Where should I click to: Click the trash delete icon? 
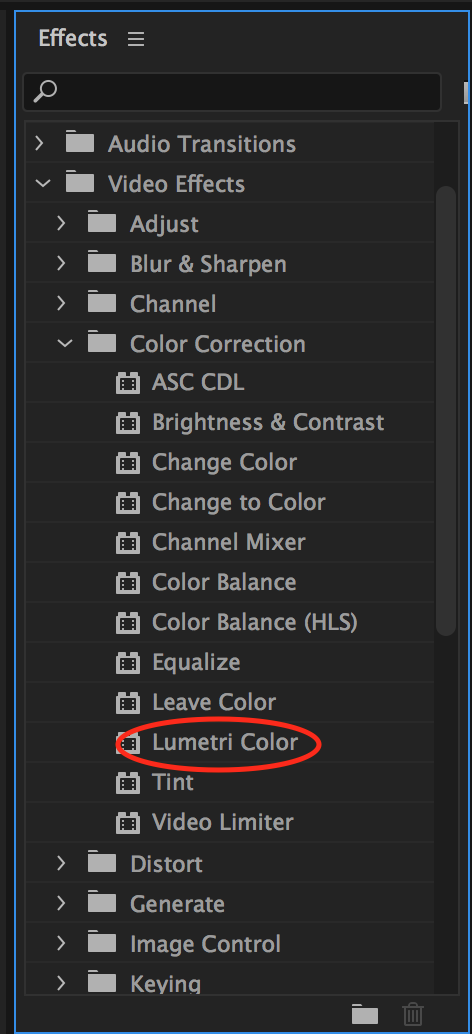click(413, 1013)
